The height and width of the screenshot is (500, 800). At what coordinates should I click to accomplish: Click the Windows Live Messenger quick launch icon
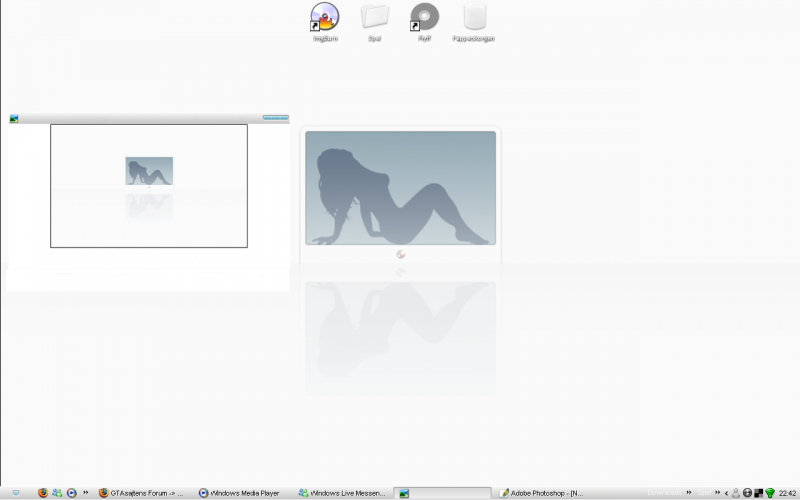57,493
